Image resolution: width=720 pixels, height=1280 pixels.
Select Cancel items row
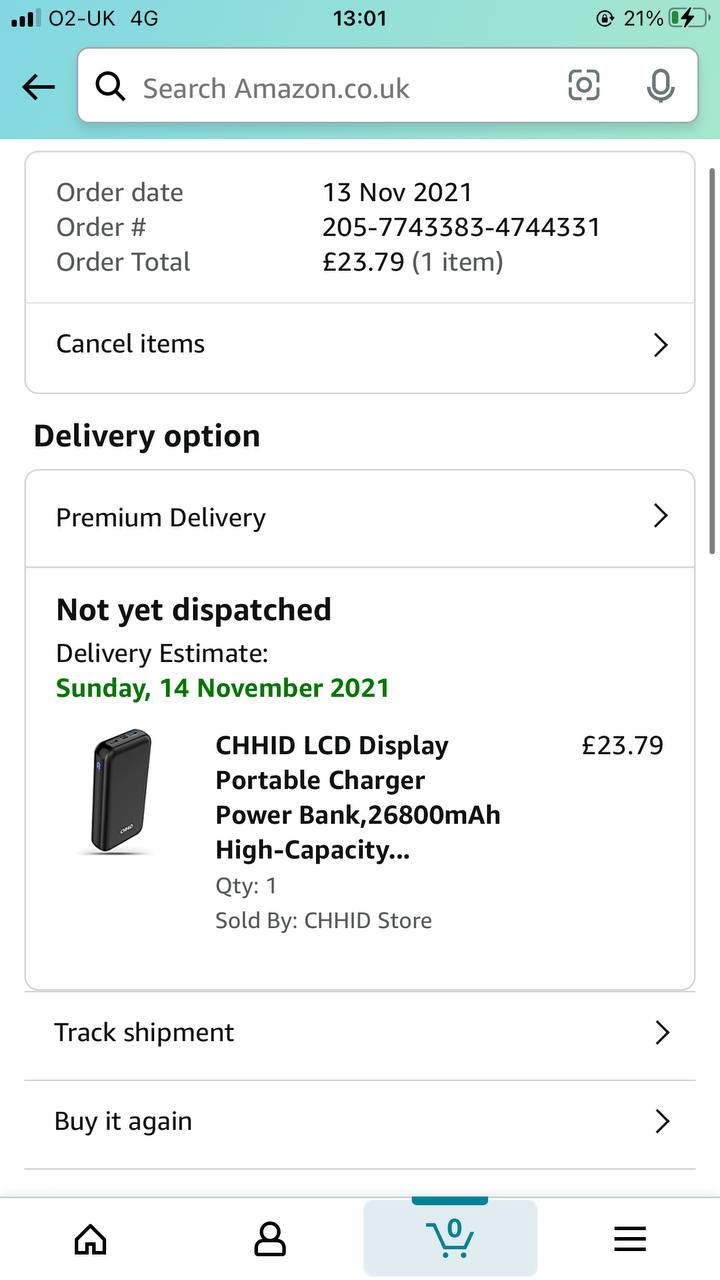click(300, 345)
